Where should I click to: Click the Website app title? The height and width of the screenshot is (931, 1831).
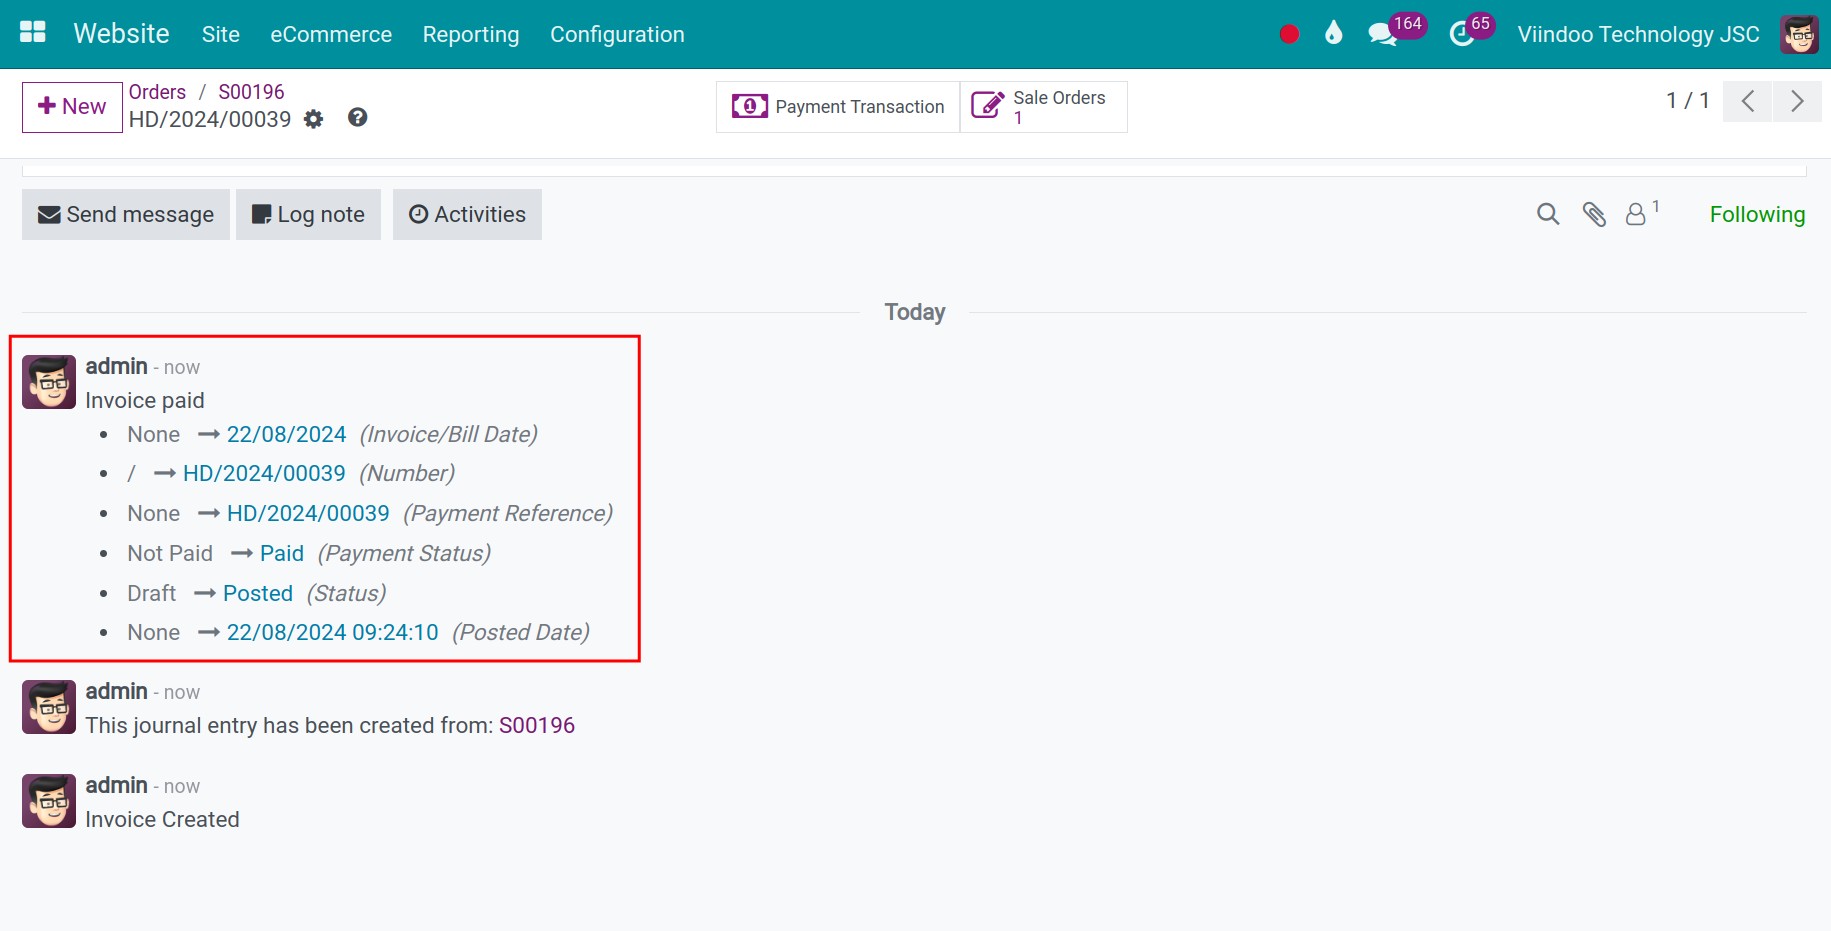coord(122,34)
